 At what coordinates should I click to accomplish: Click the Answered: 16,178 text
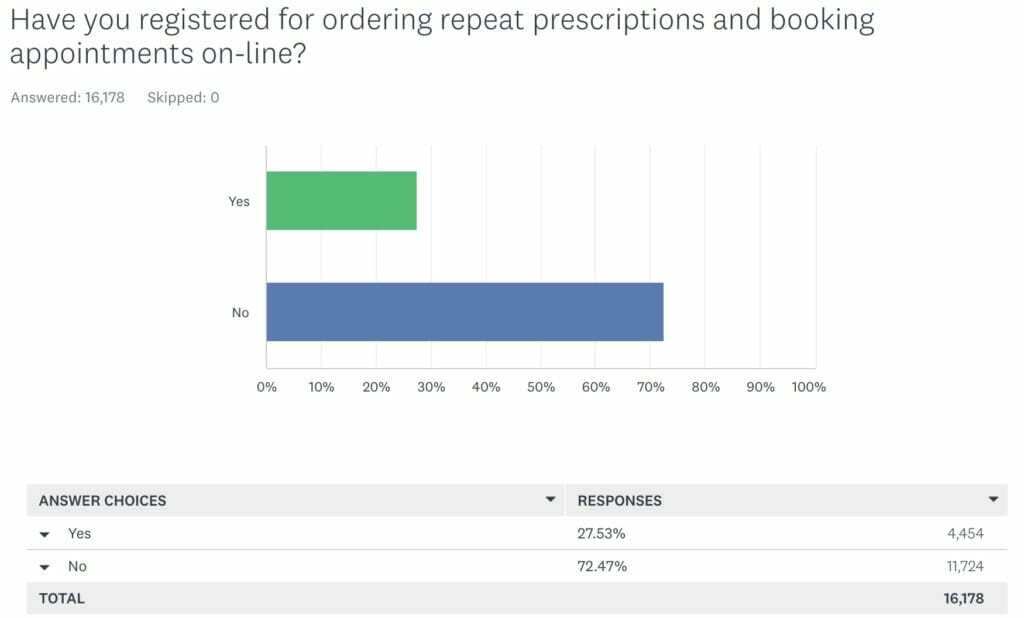pyautogui.click(x=67, y=98)
